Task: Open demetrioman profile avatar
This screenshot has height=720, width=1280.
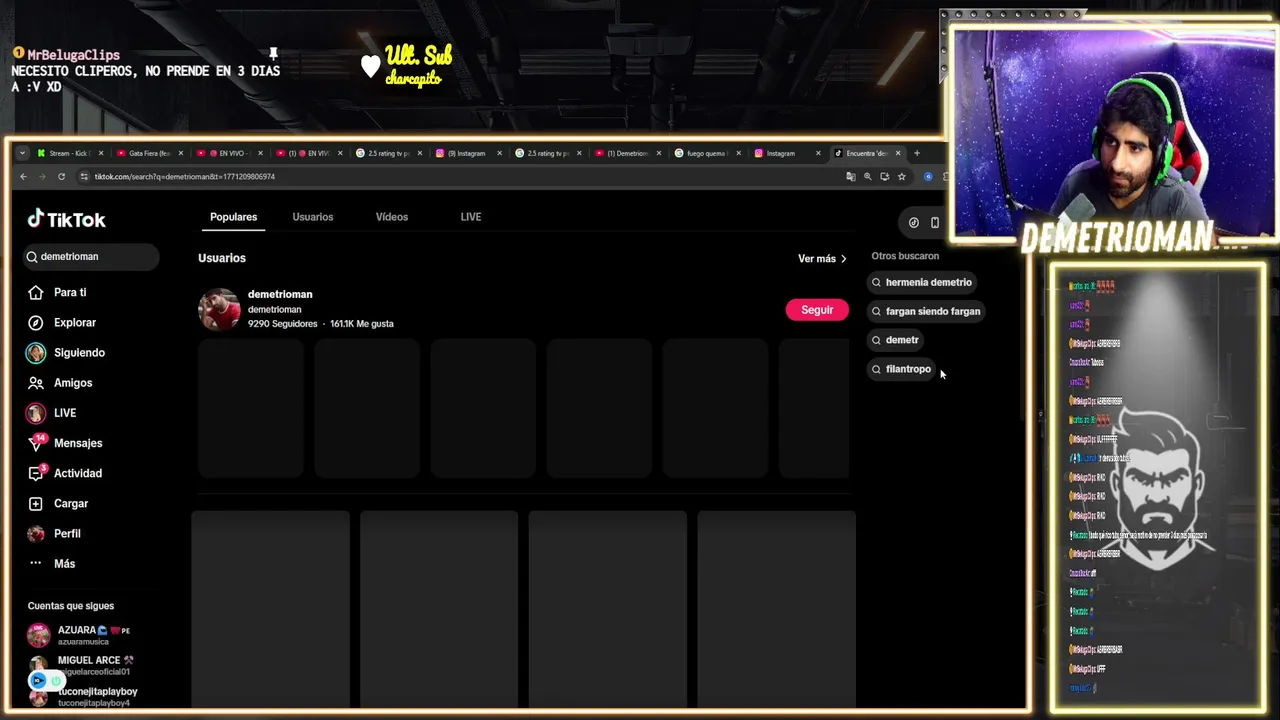Action: tap(219, 309)
